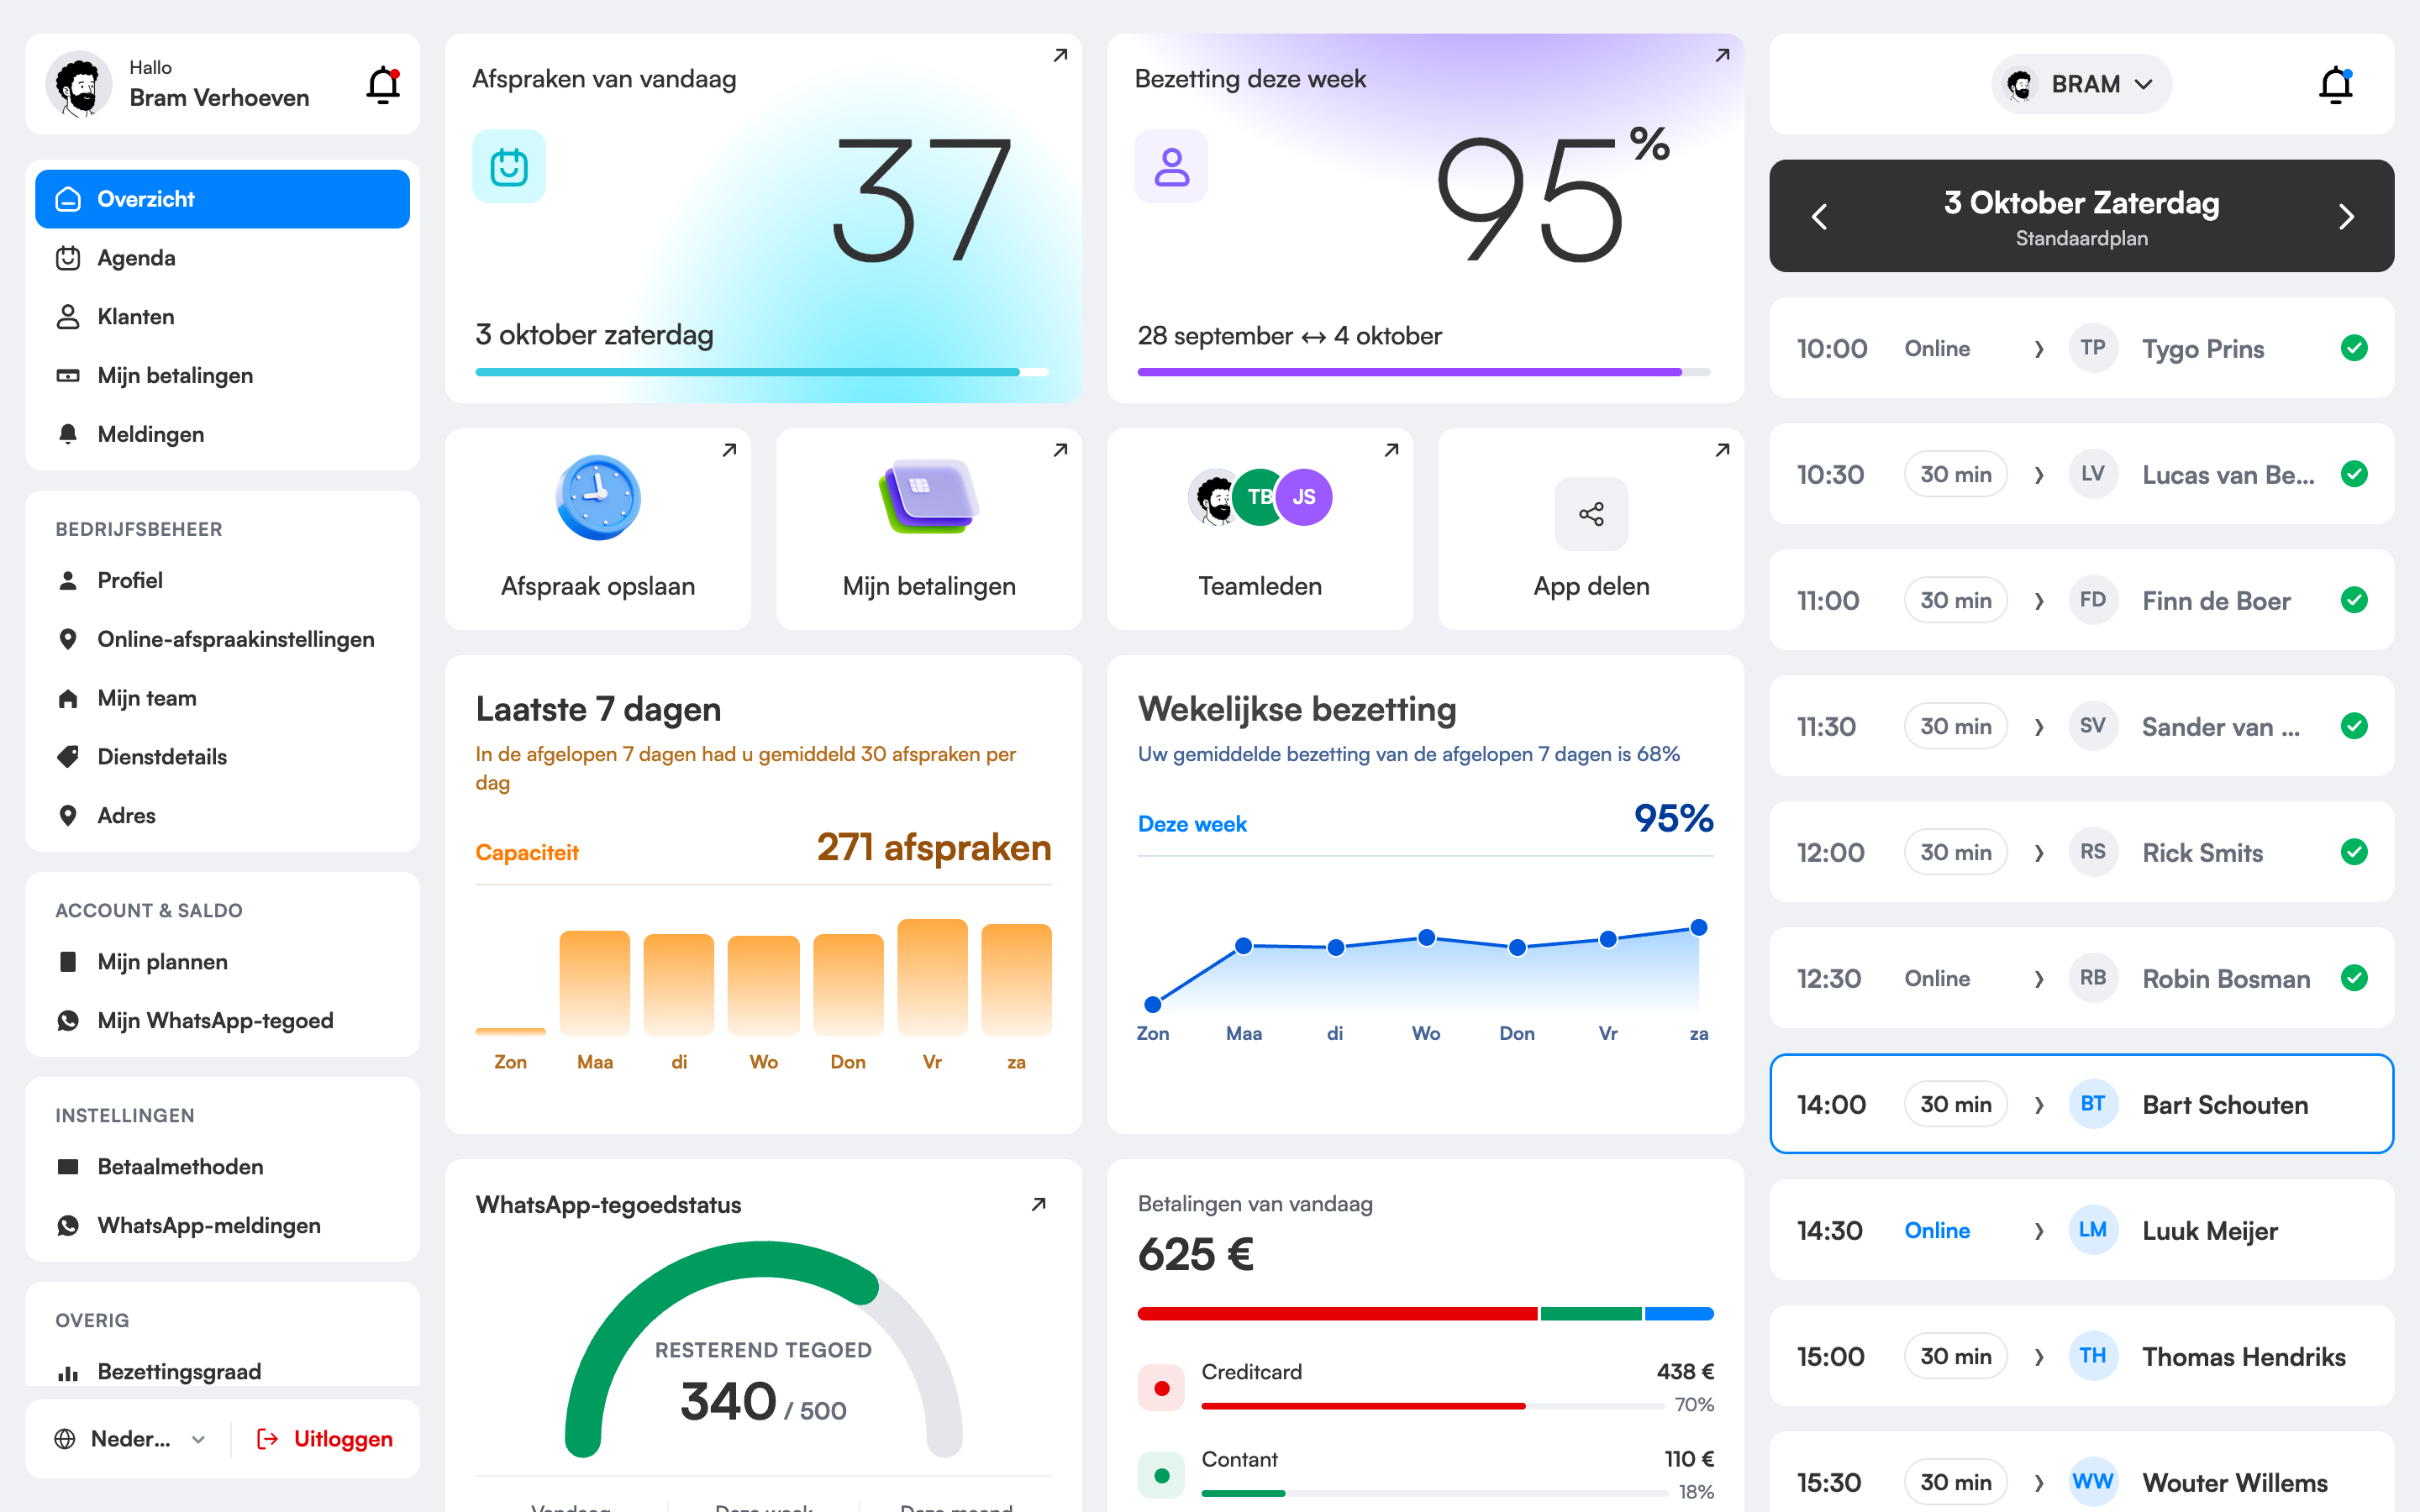Click Bram Verhoeven profile avatar in sidebar
The image size is (2420, 1512).
(79, 85)
